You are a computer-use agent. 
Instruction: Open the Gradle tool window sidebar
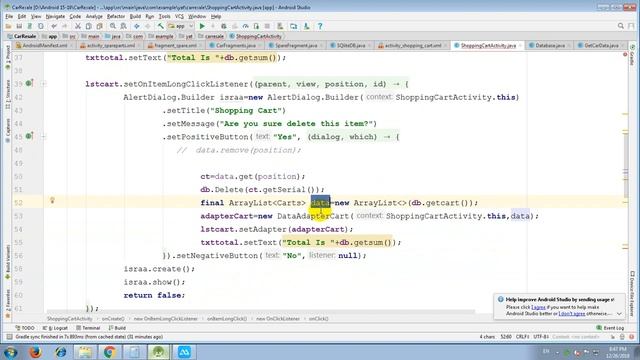(x=632, y=55)
